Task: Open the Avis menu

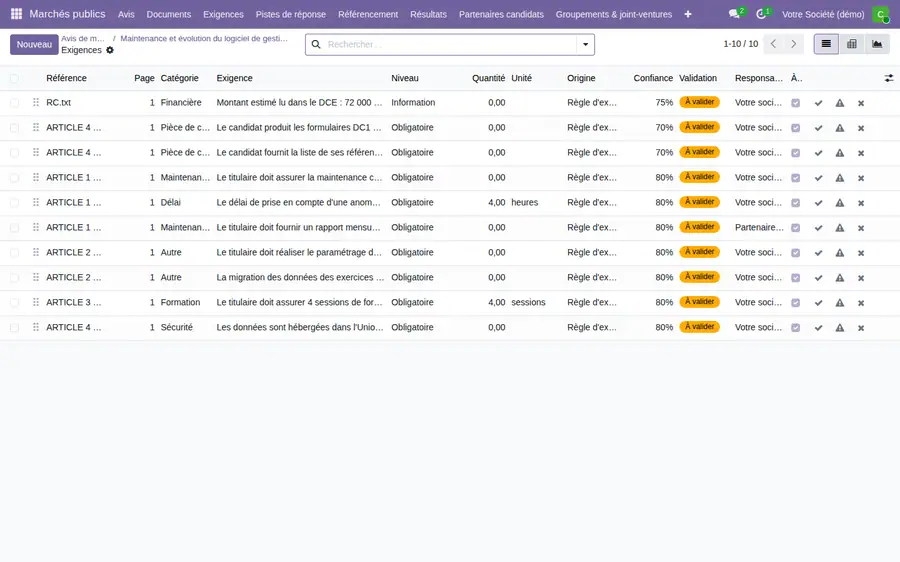Action: [126, 14]
